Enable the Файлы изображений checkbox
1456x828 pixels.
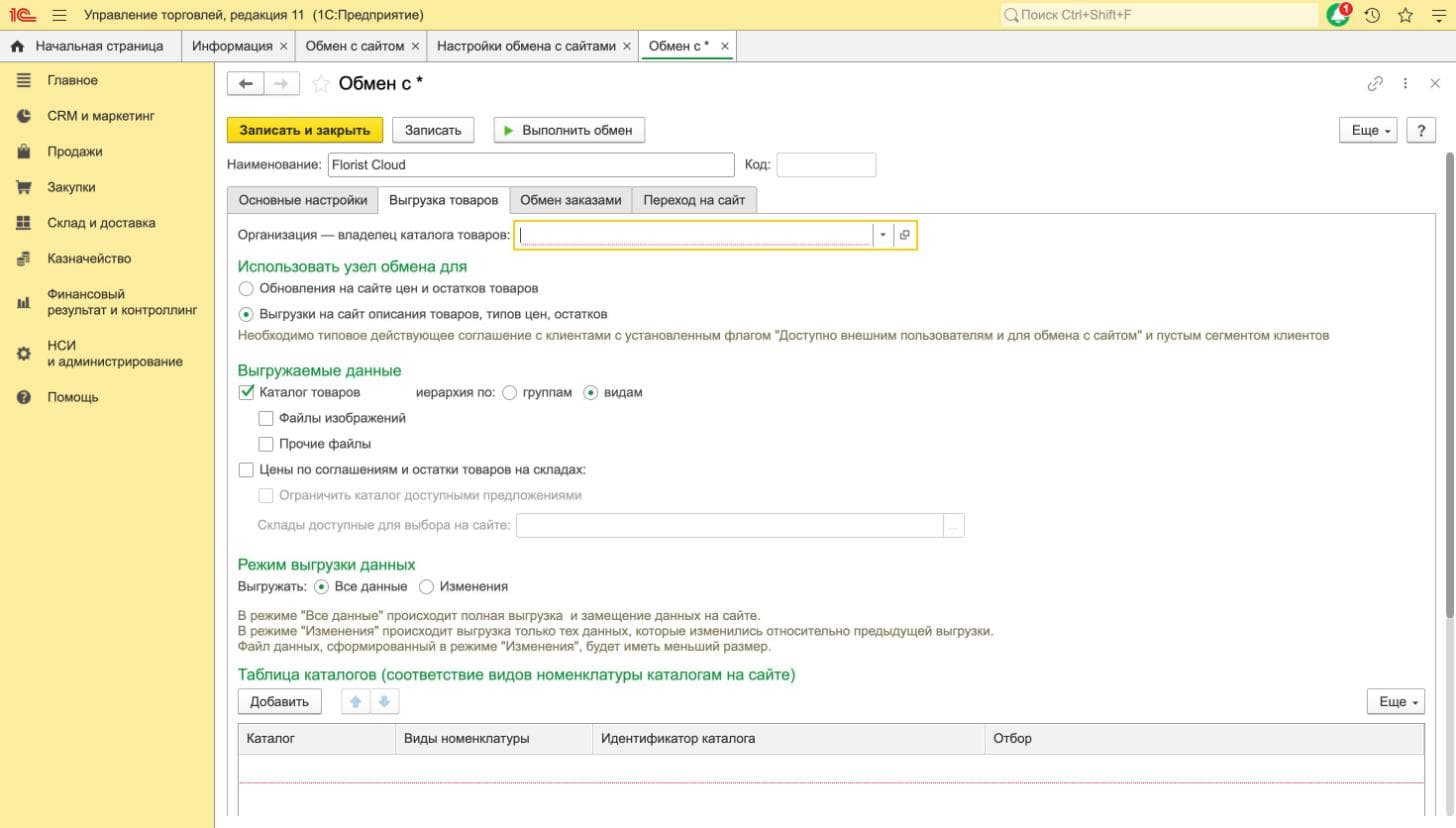click(x=266, y=418)
